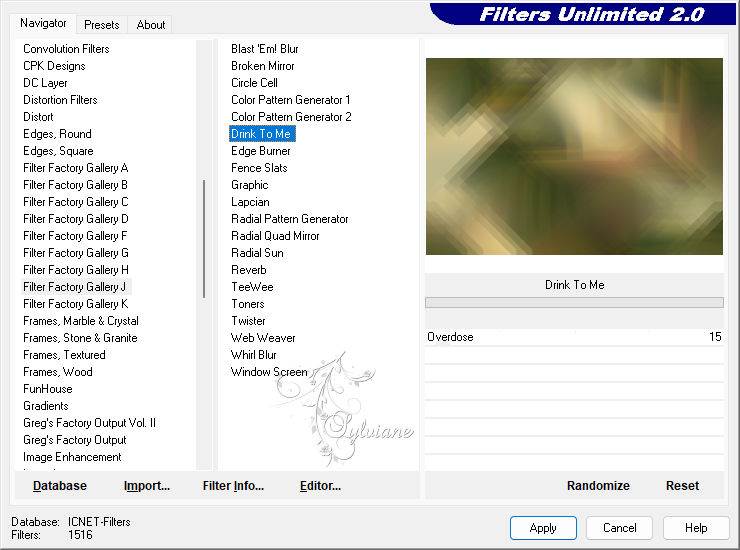740x550 pixels.
Task: Open the Help button
Action: click(696, 528)
